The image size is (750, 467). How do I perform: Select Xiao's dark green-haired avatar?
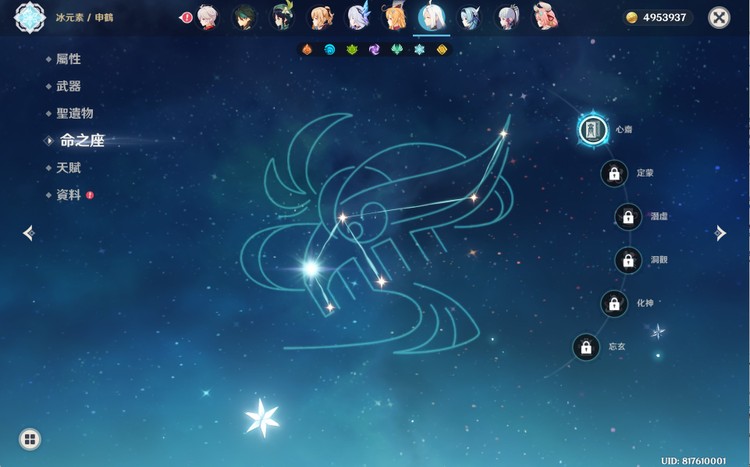pyautogui.click(x=244, y=18)
